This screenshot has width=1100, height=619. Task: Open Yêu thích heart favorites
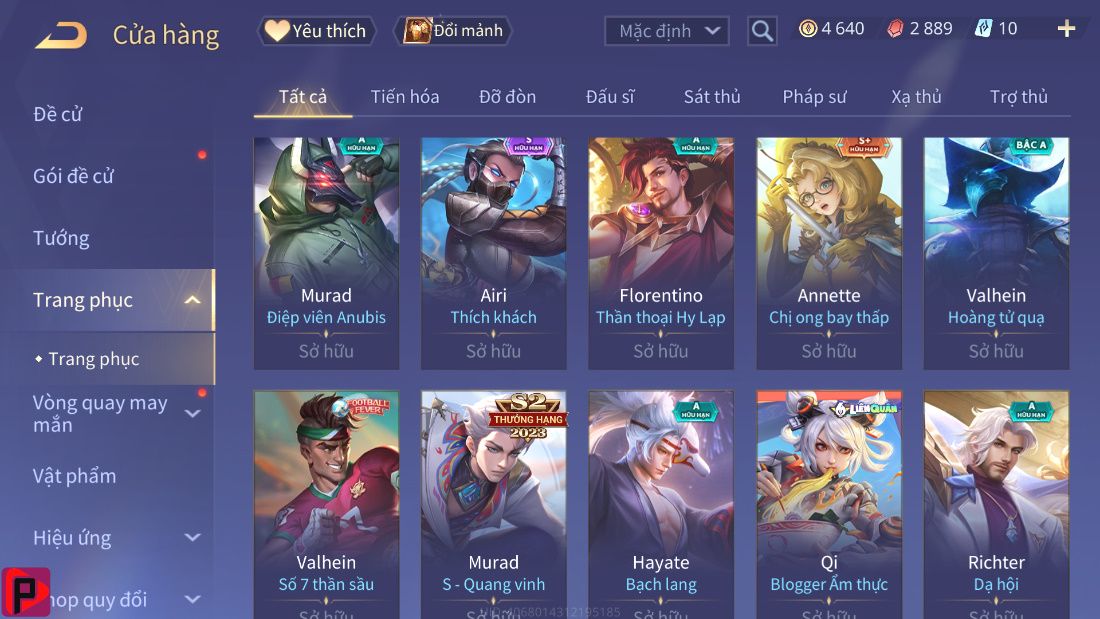[316, 31]
